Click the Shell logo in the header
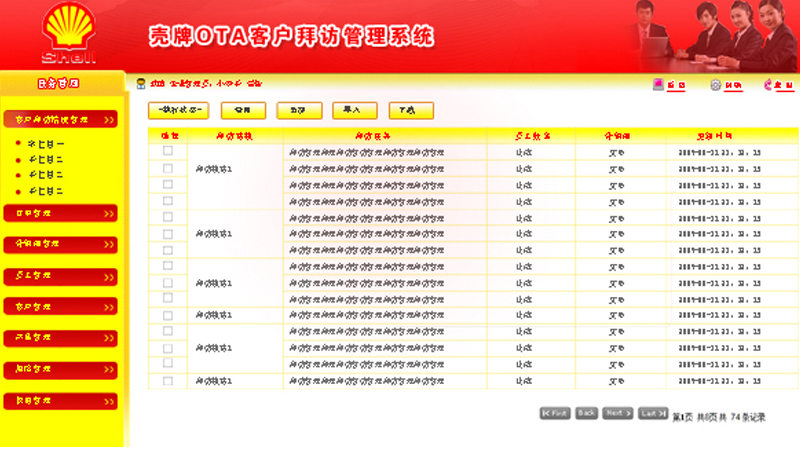Screen dimensions: 800x450 coord(69,33)
